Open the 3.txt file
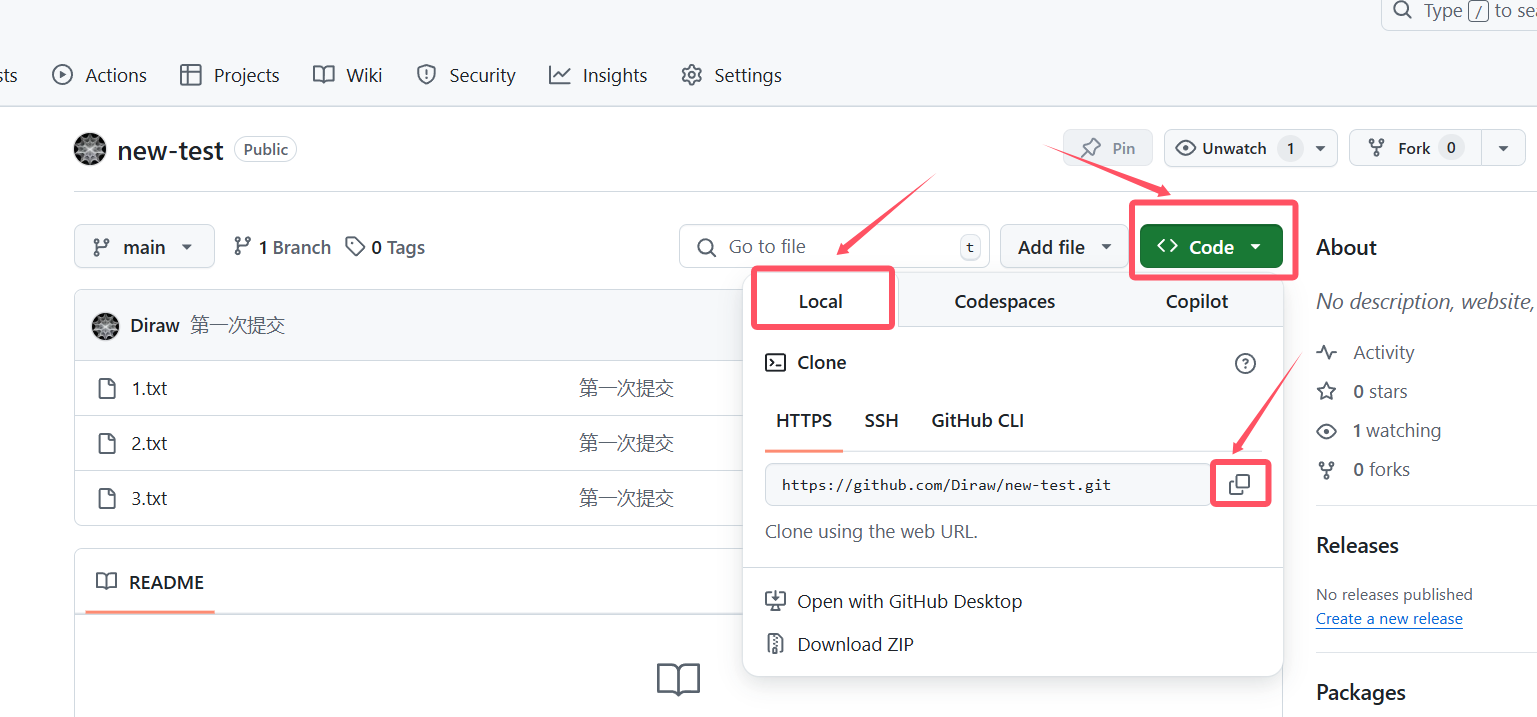 point(149,498)
